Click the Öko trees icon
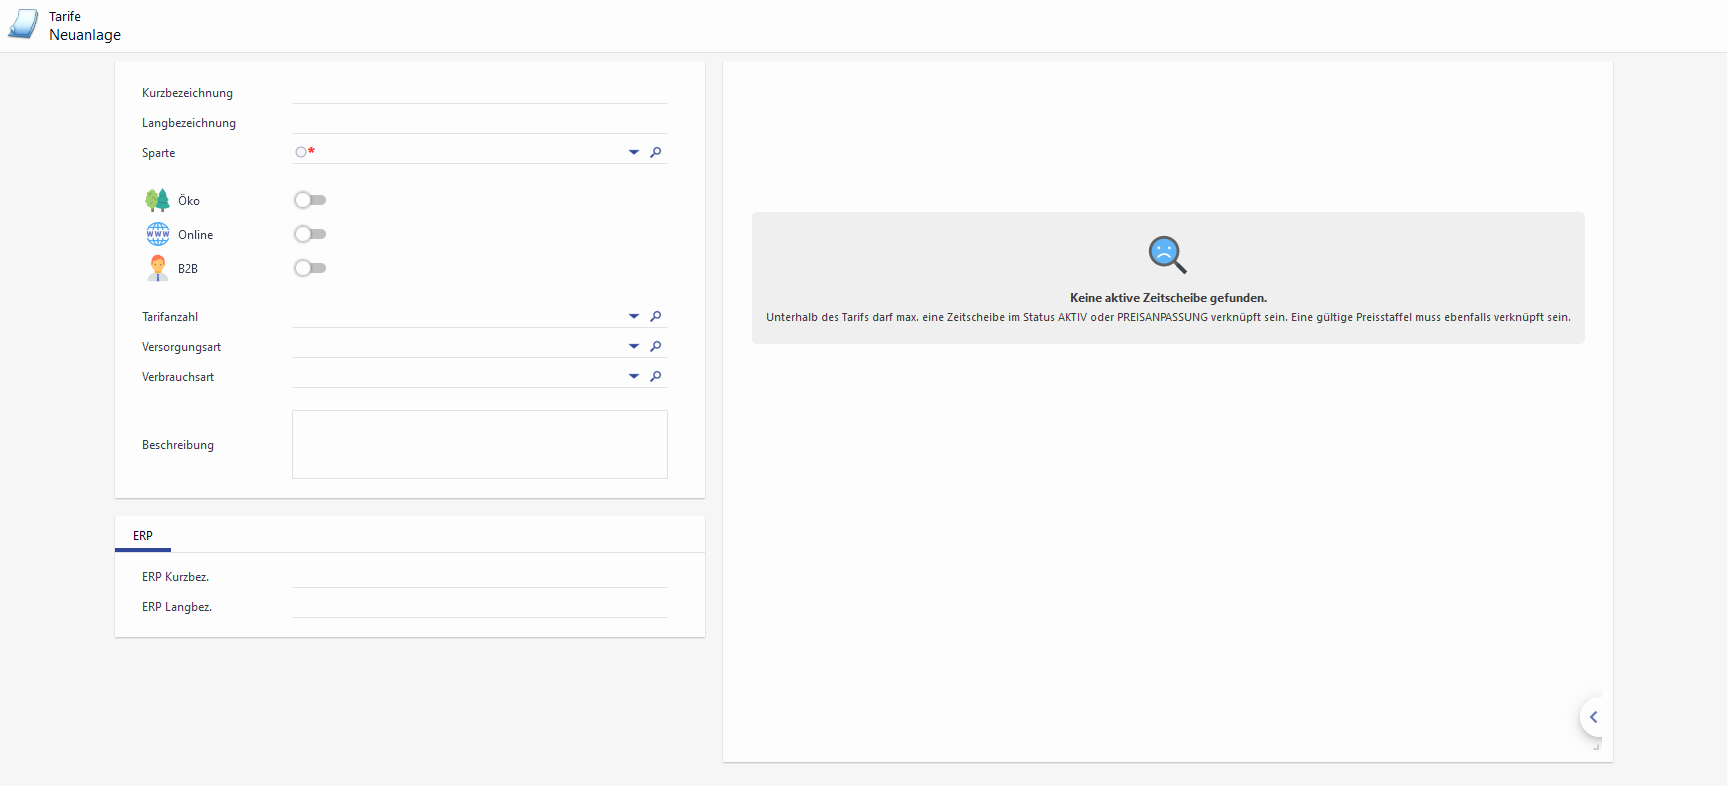The image size is (1727, 786). (157, 201)
